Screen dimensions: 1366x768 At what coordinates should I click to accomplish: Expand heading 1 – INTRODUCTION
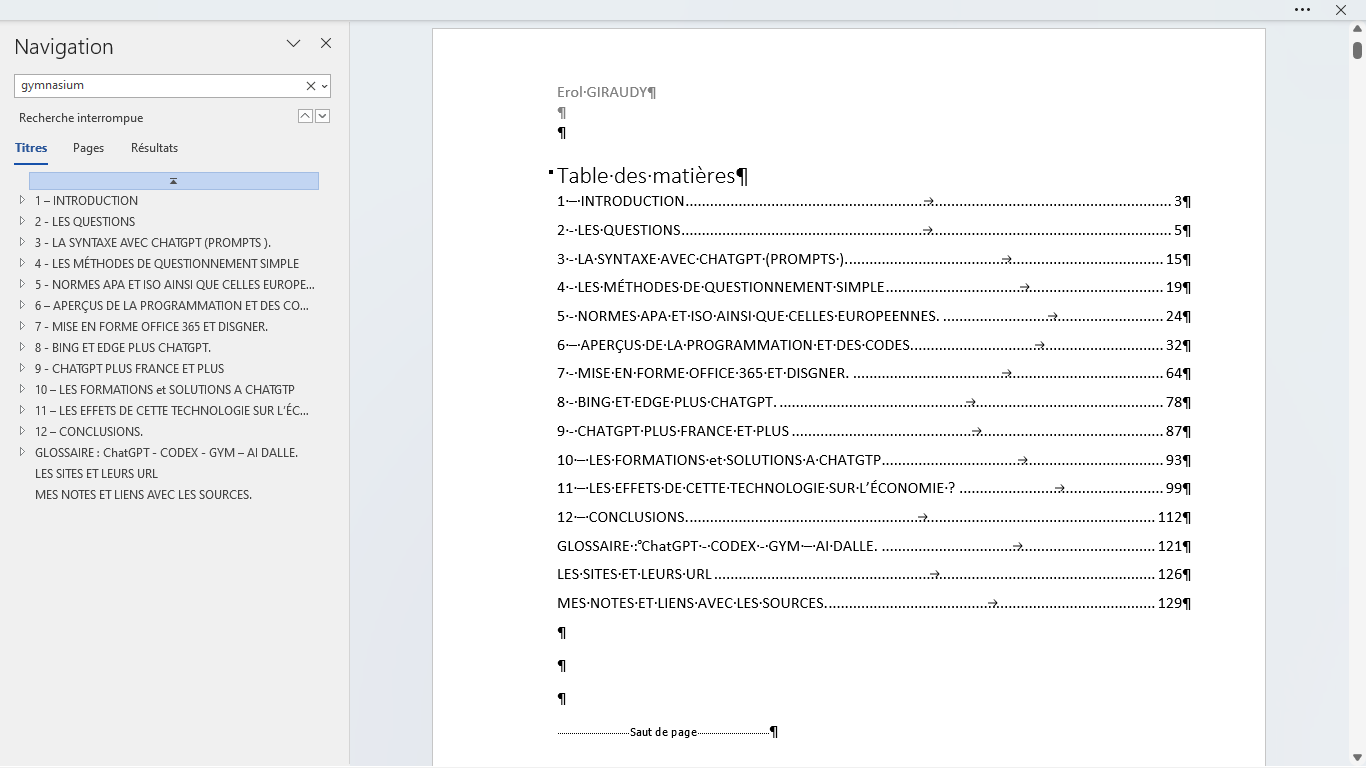(22, 200)
